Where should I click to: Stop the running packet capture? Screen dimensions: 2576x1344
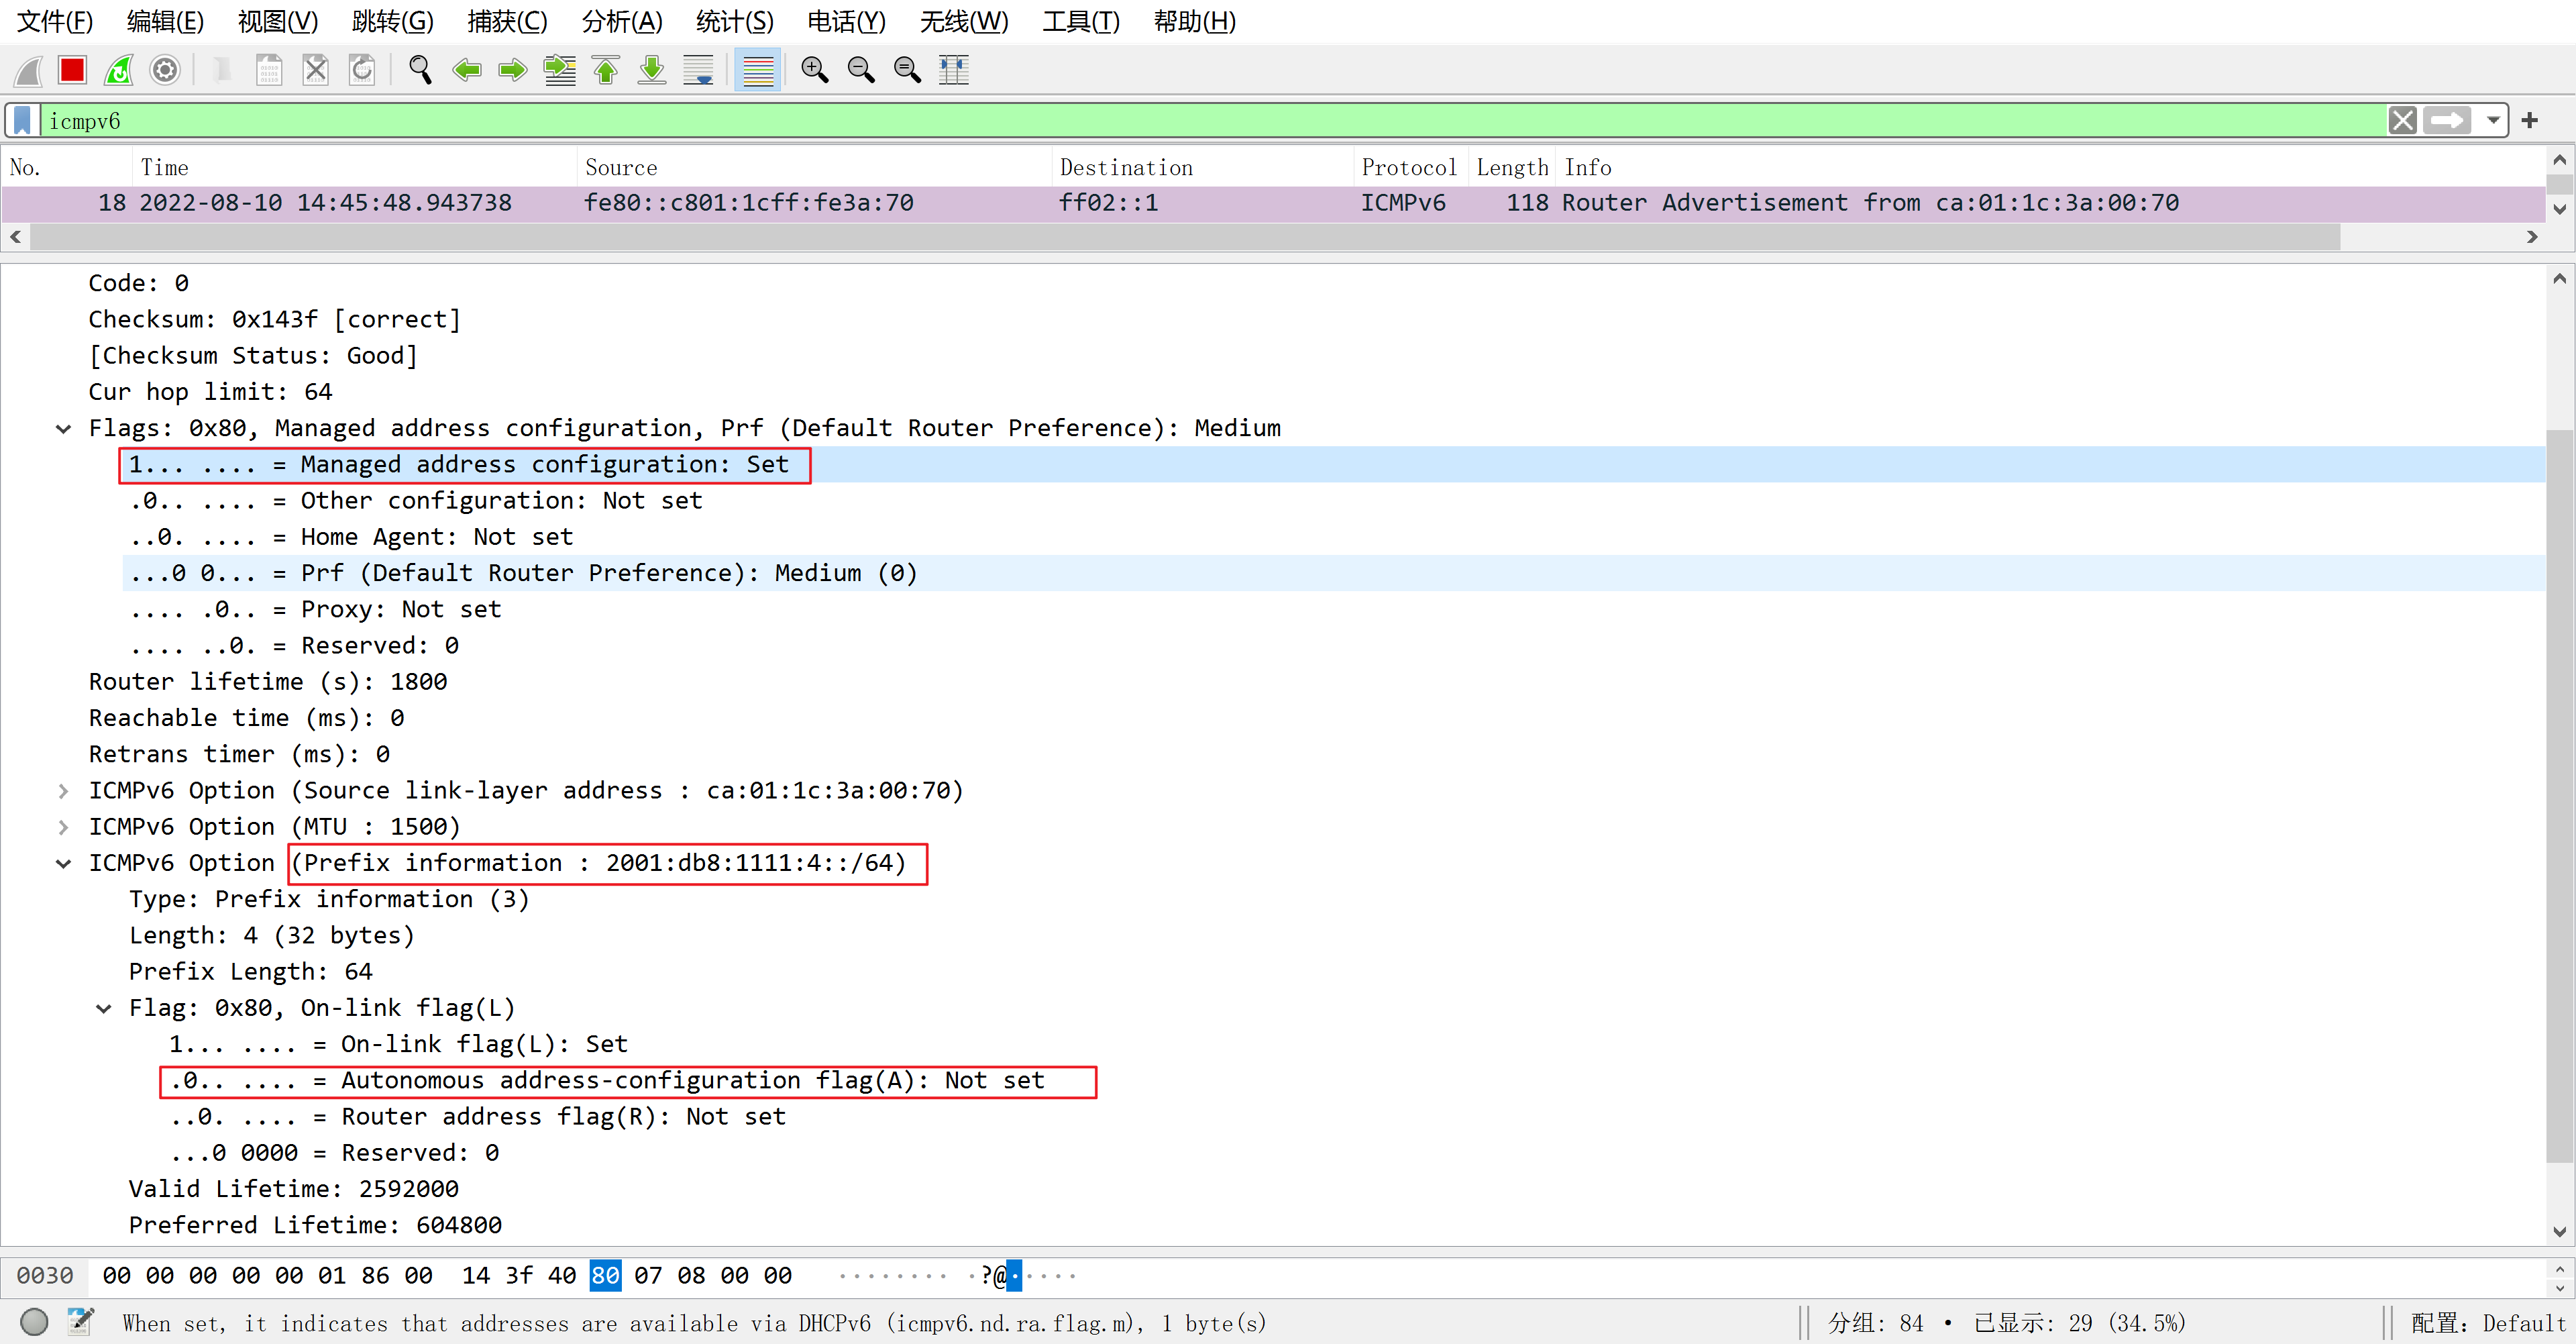(x=72, y=70)
